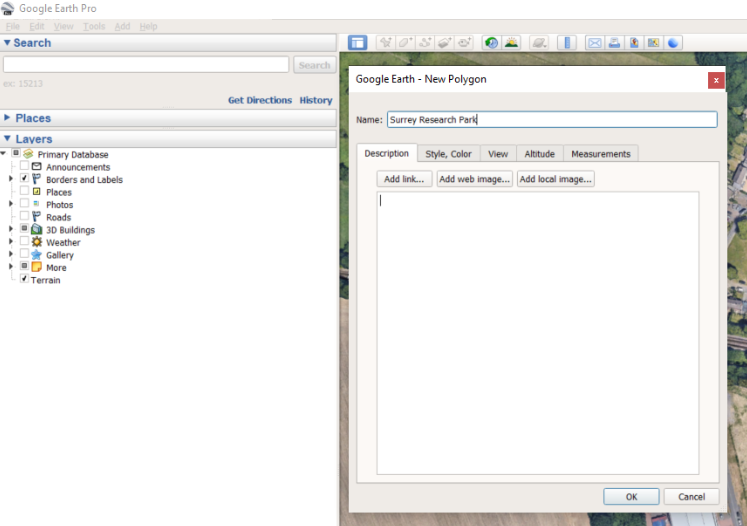Image resolution: width=747 pixels, height=526 pixels.
Task: Open the Measurements tab
Action: coord(600,154)
